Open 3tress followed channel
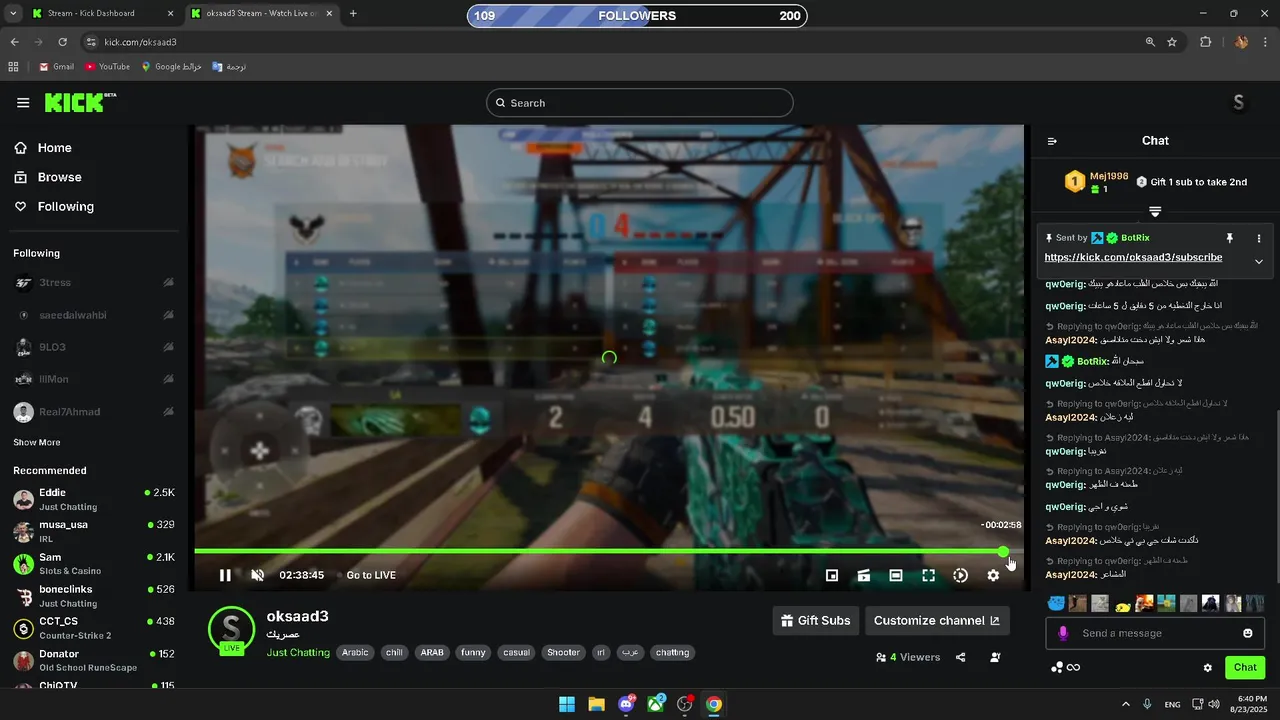Image resolution: width=1280 pixels, height=720 pixels. pyautogui.click(x=94, y=283)
